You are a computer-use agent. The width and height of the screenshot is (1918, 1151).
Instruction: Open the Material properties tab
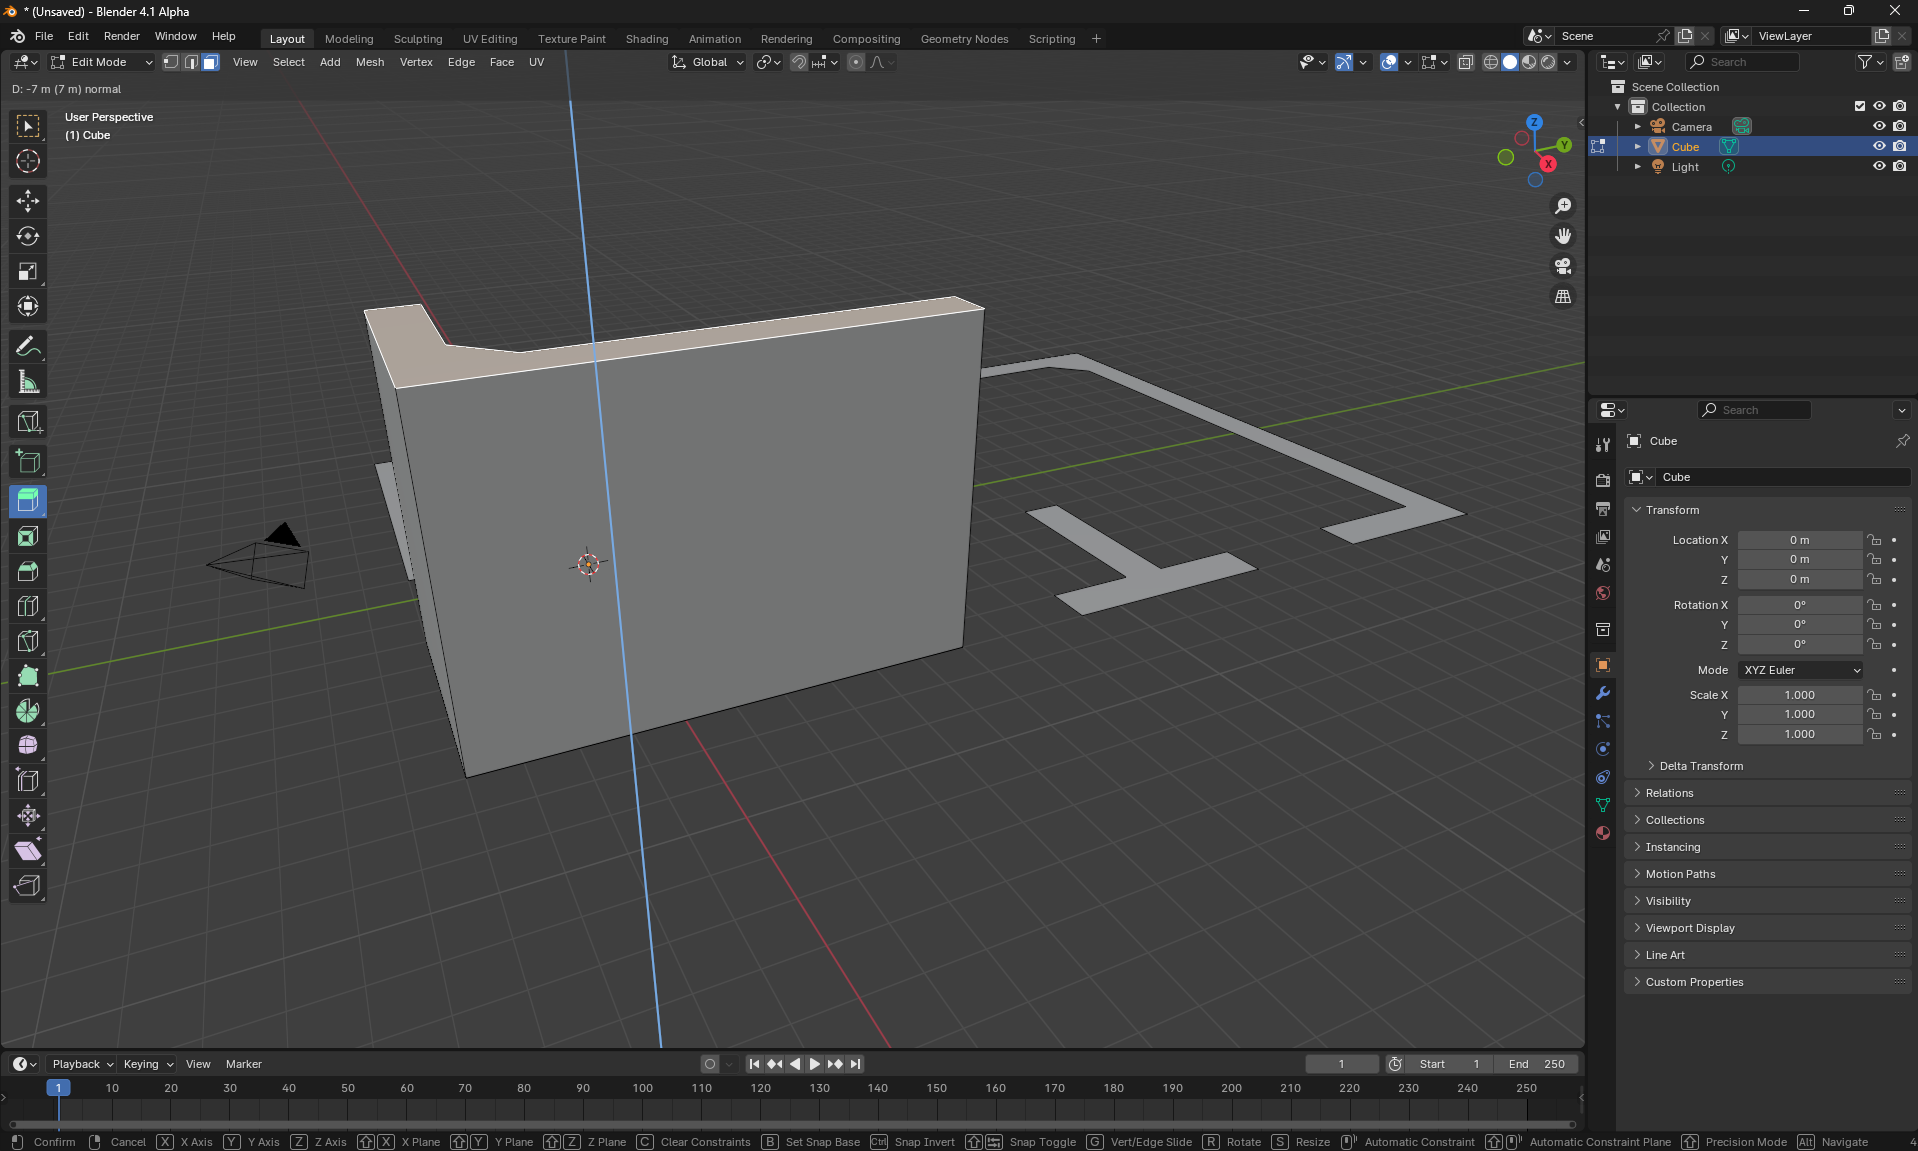[1603, 833]
